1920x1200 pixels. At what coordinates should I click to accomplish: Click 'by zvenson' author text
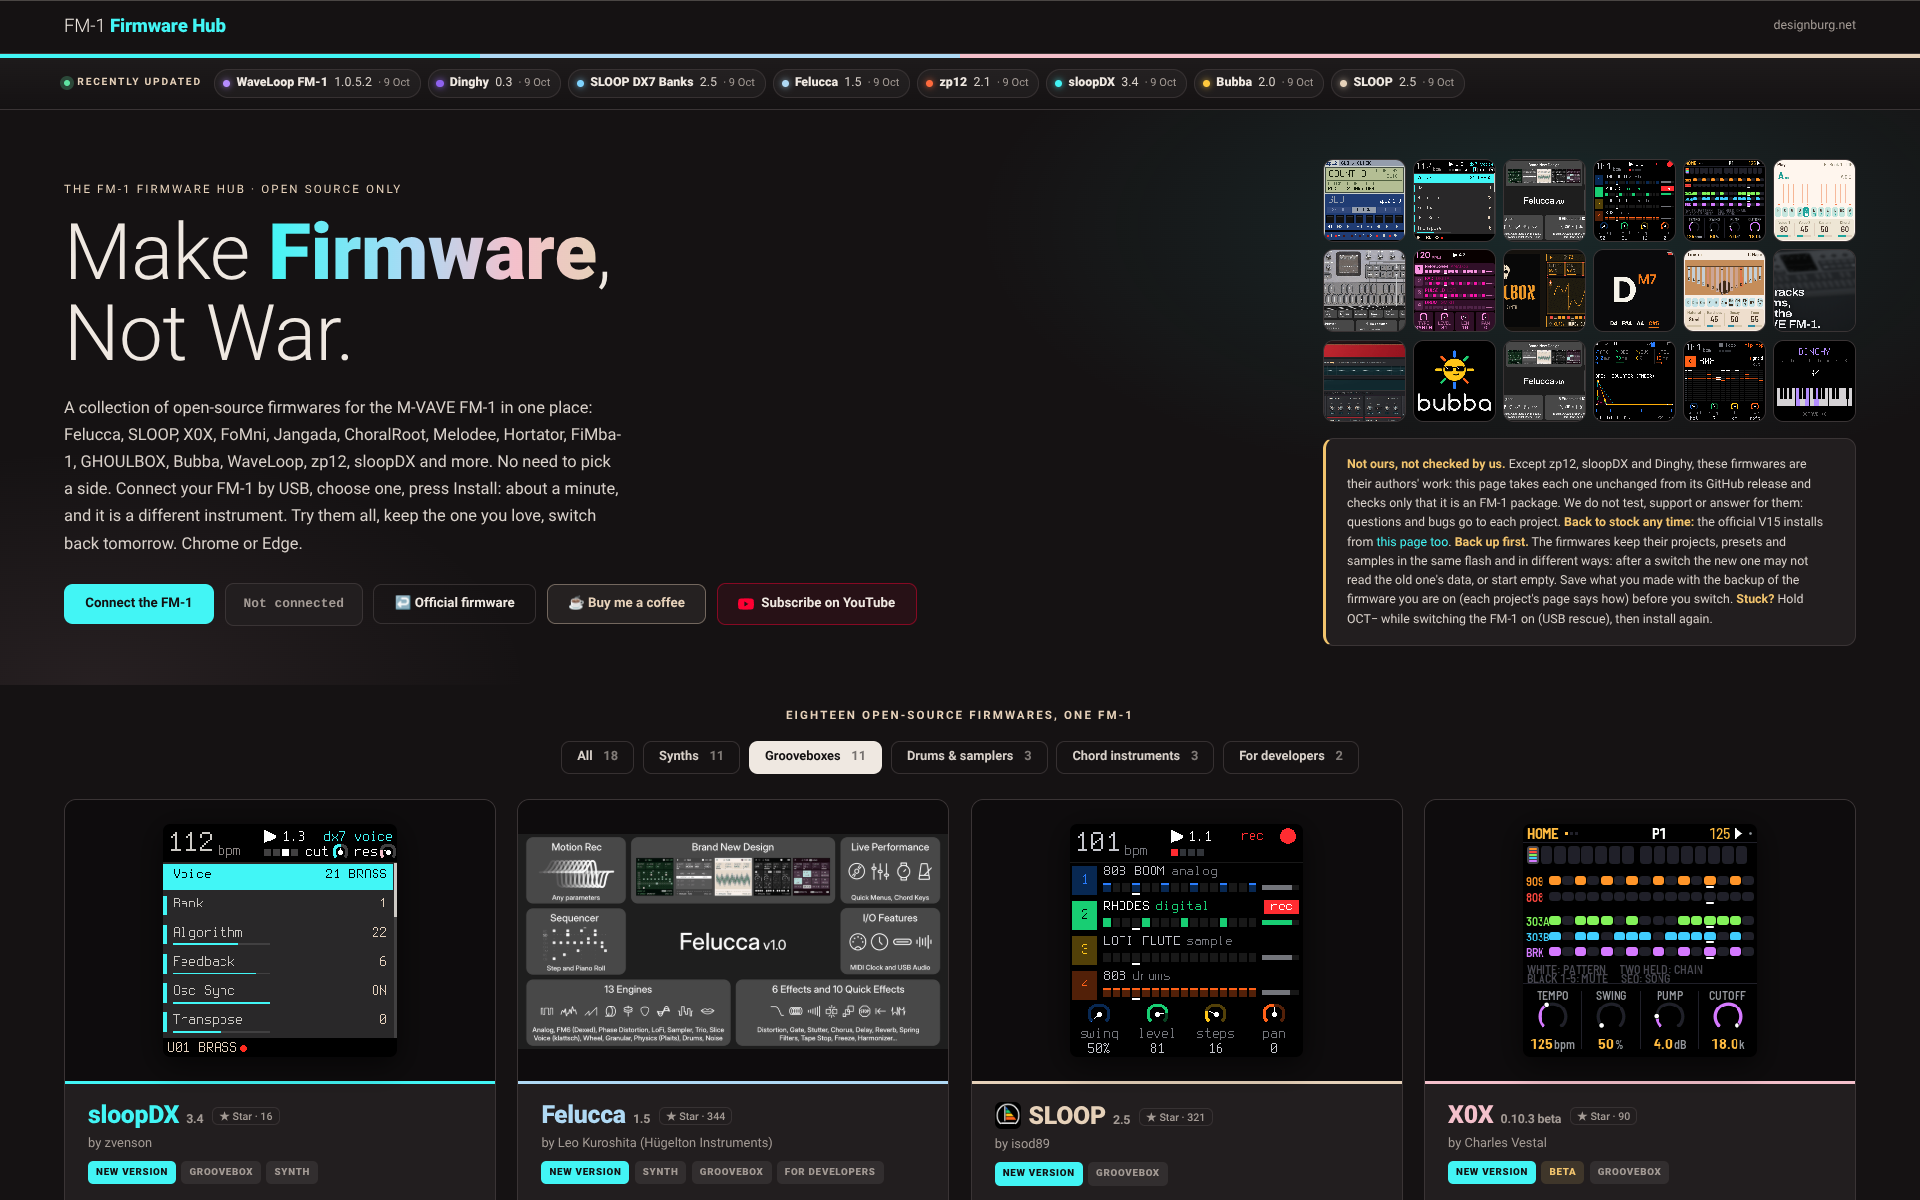click(x=120, y=1143)
